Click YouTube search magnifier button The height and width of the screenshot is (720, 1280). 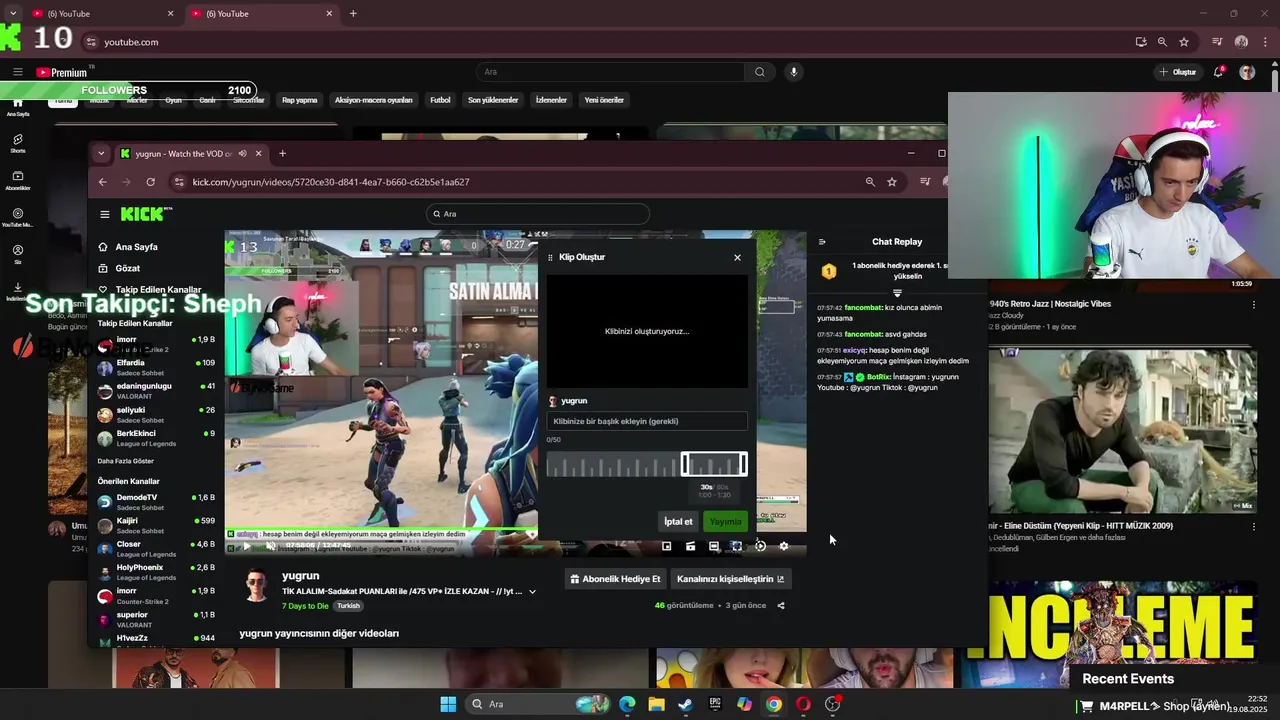coord(760,72)
